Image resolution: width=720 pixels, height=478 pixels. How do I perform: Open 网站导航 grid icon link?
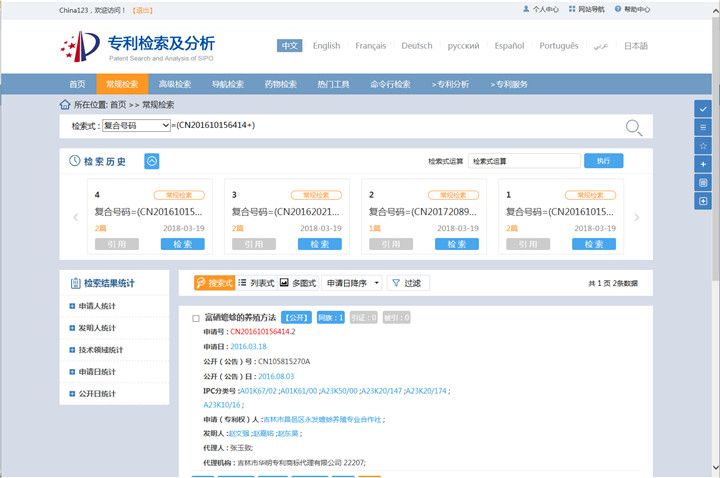pyautogui.click(x=586, y=9)
